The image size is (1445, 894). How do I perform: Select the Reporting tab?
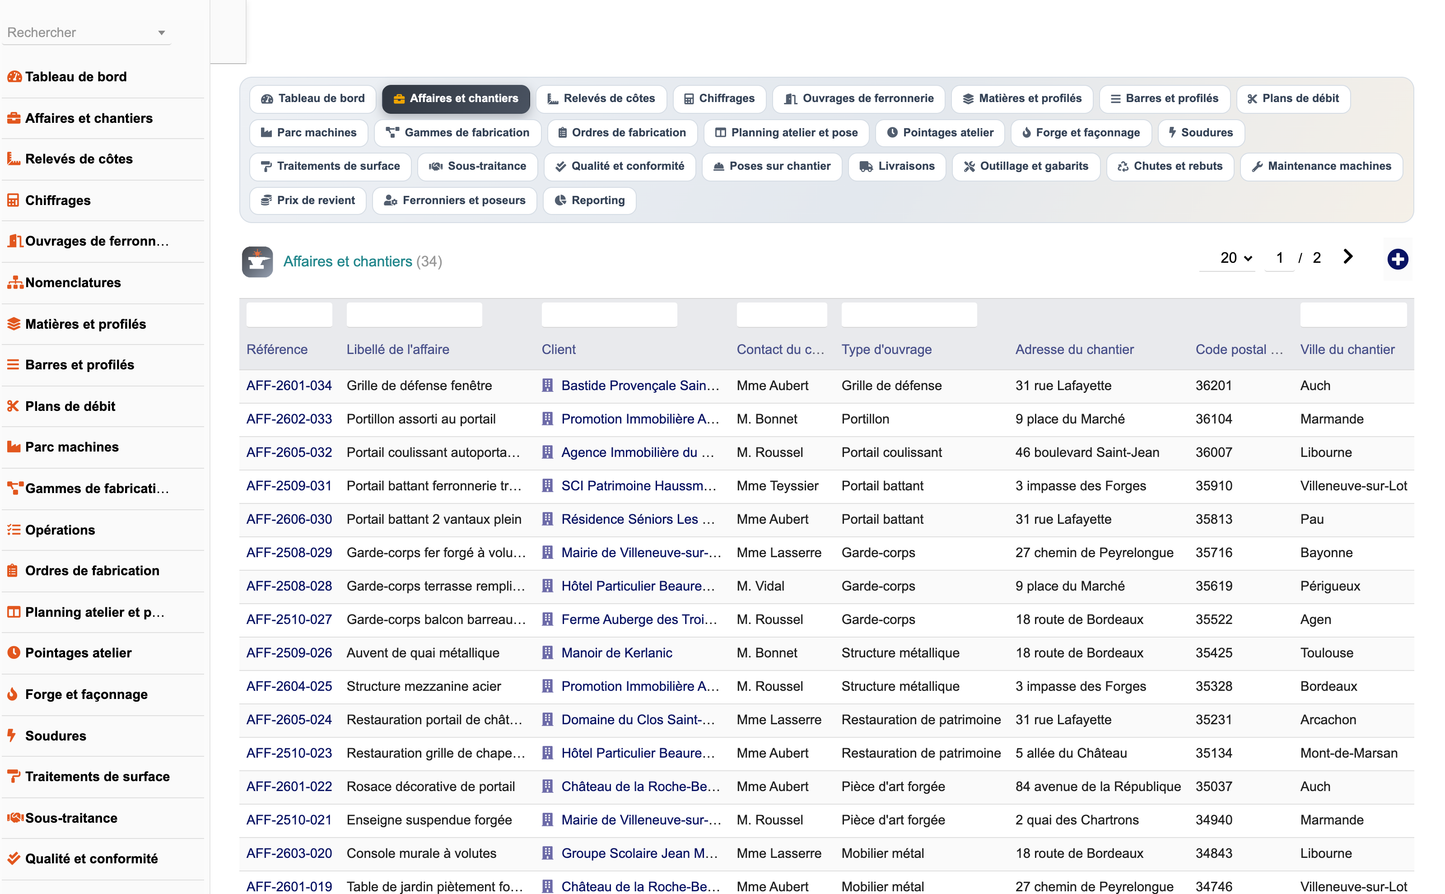pyautogui.click(x=589, y=201)
